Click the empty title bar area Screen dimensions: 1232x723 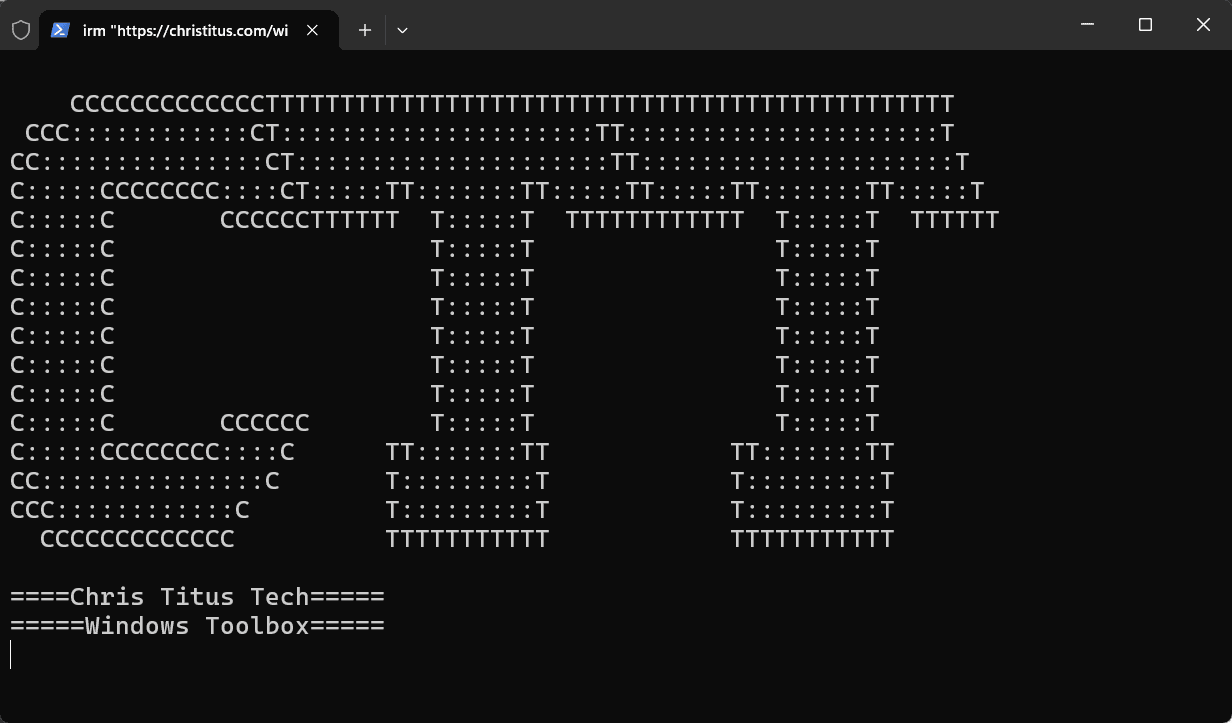[740, 25]
